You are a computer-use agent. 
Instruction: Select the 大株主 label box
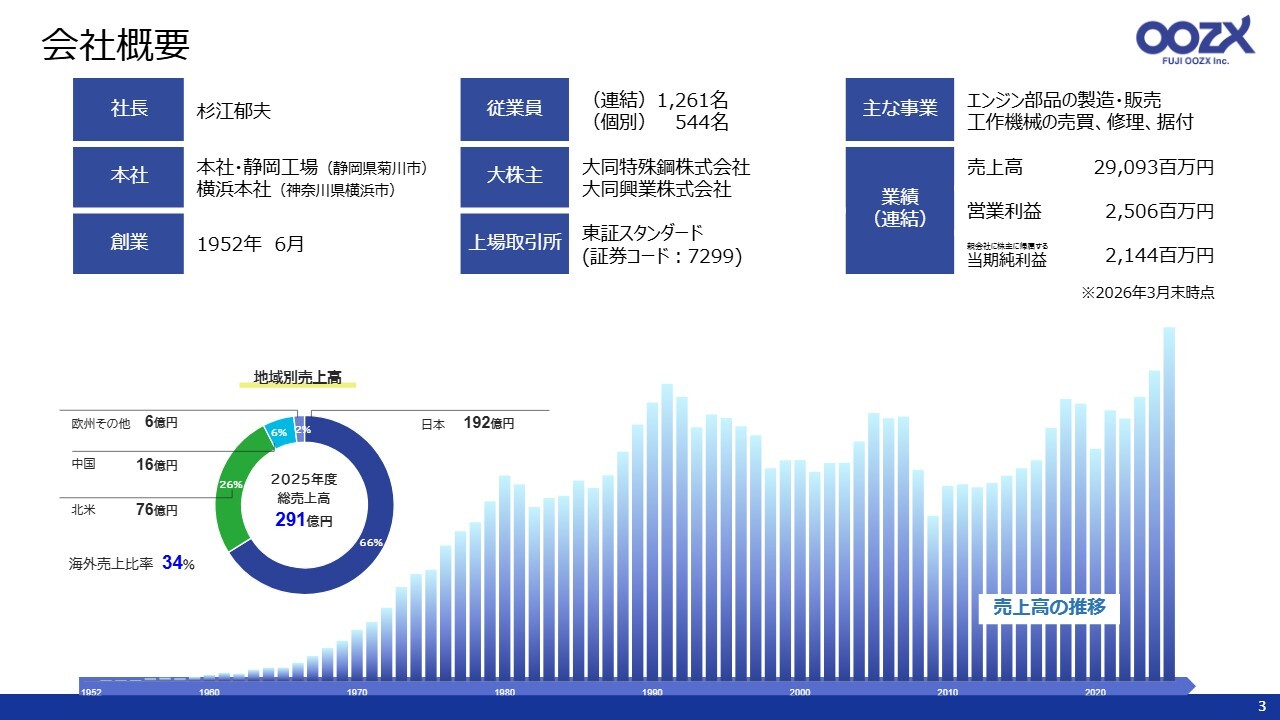point(515,176)
